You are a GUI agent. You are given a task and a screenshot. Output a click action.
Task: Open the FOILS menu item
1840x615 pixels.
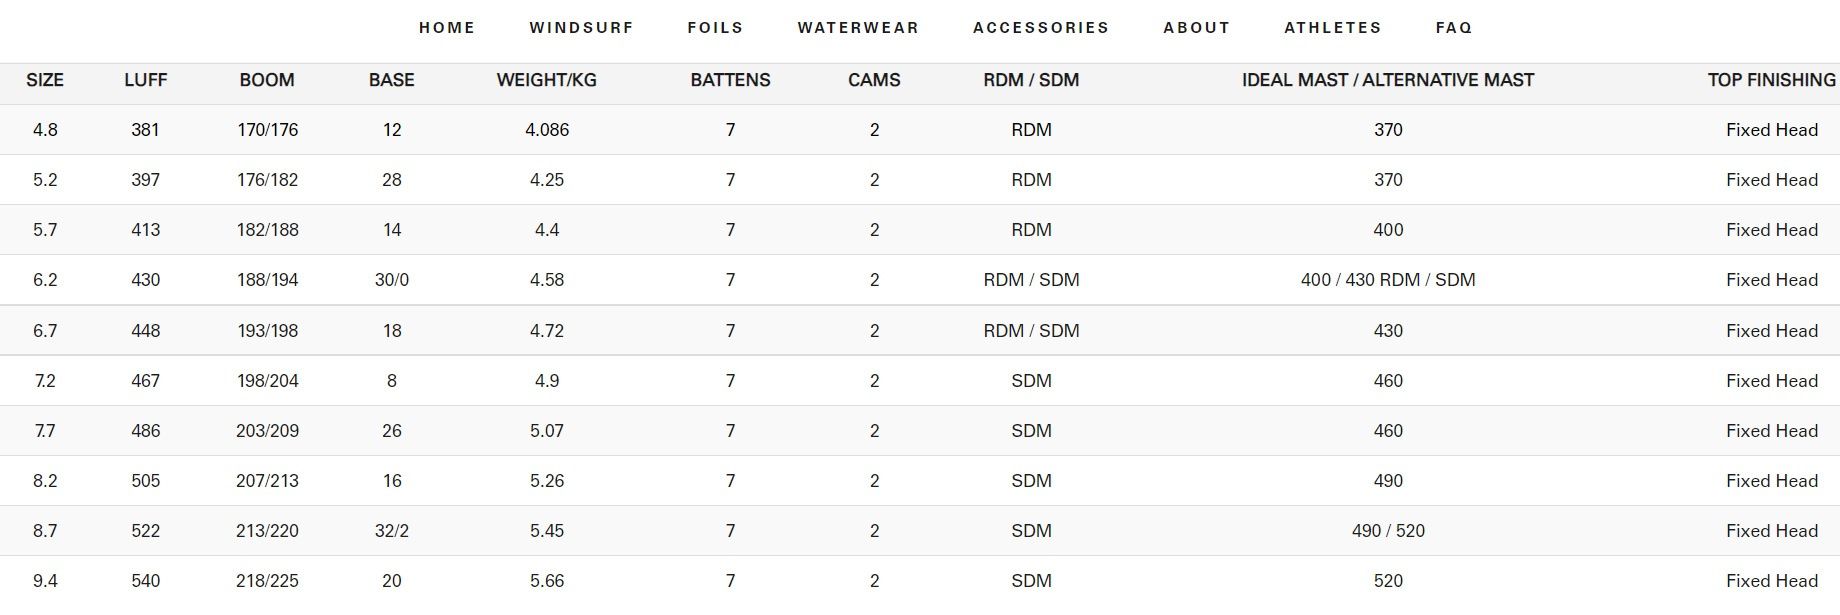point(715,28)
